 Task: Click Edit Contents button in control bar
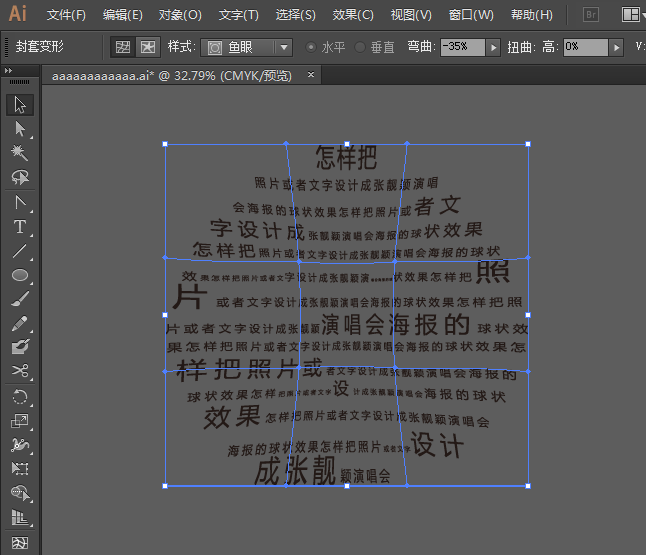pyautogui.click(x=148, y=47)
